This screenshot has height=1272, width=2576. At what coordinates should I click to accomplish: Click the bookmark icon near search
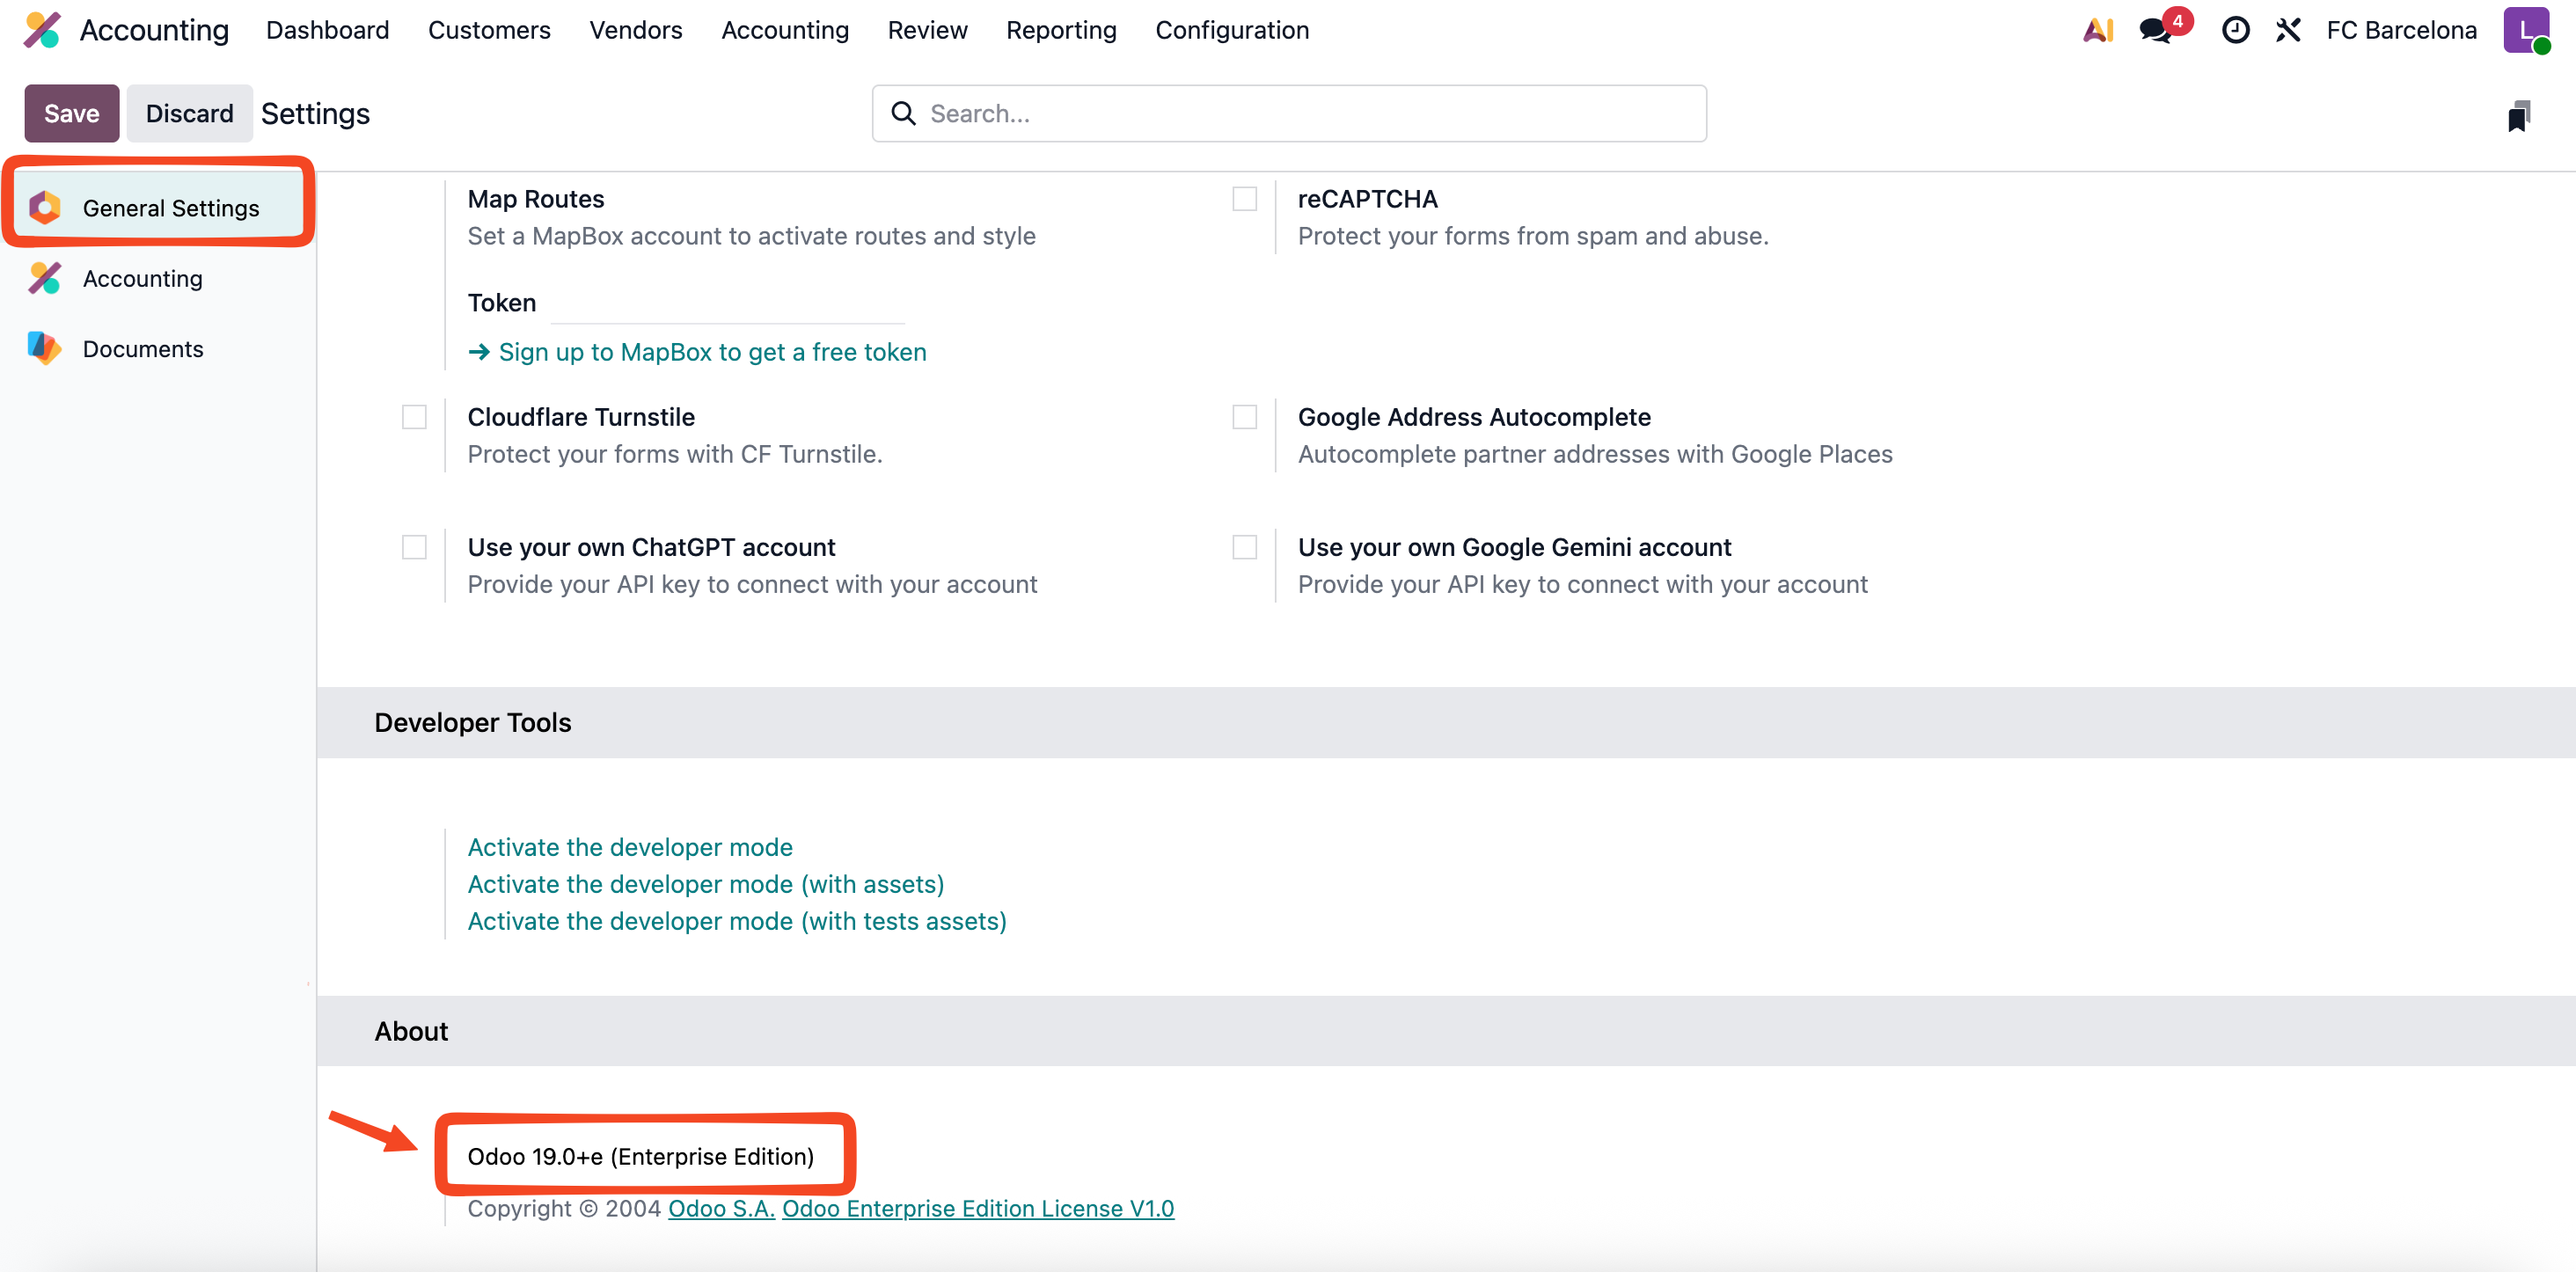coord(2518,116)
